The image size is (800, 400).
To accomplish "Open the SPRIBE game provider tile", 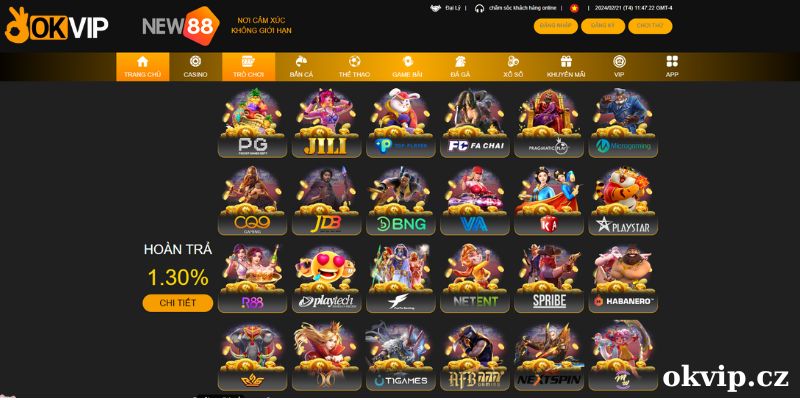I will [x=549, y=278].
